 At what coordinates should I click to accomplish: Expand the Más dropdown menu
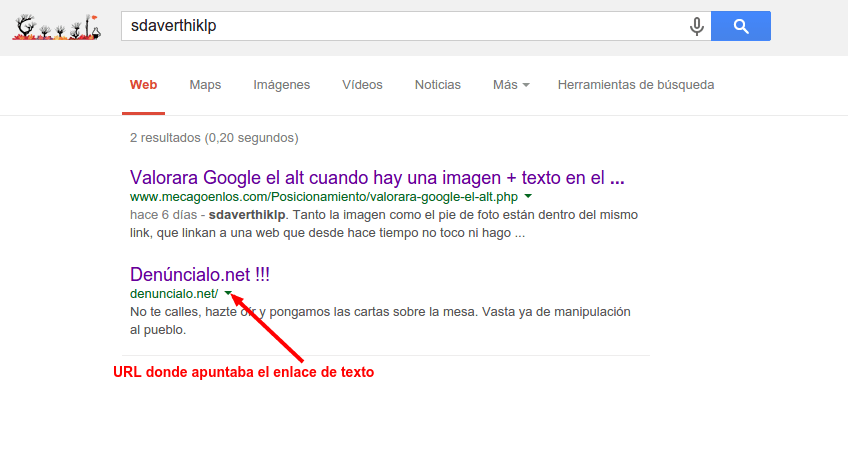tap(511, 85)
